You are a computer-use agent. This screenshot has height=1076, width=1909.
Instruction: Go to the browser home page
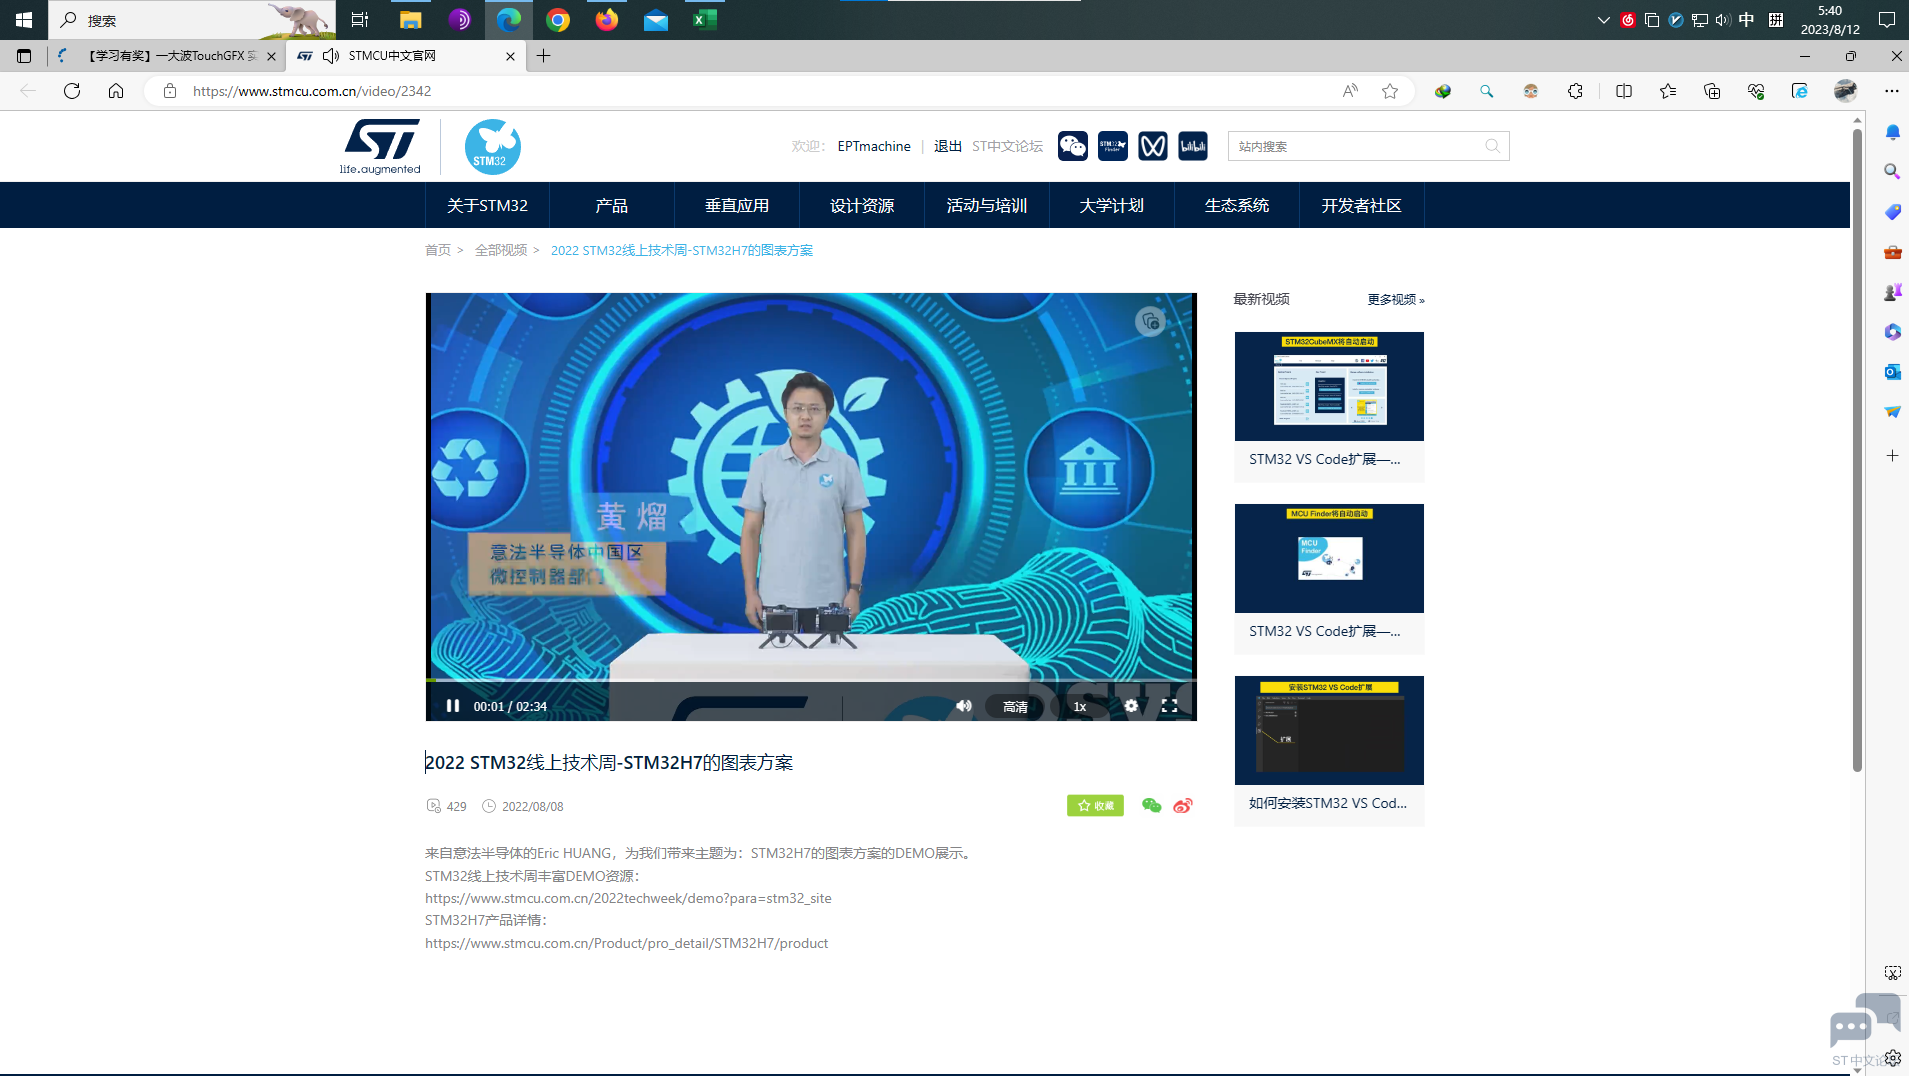(116, 91)
